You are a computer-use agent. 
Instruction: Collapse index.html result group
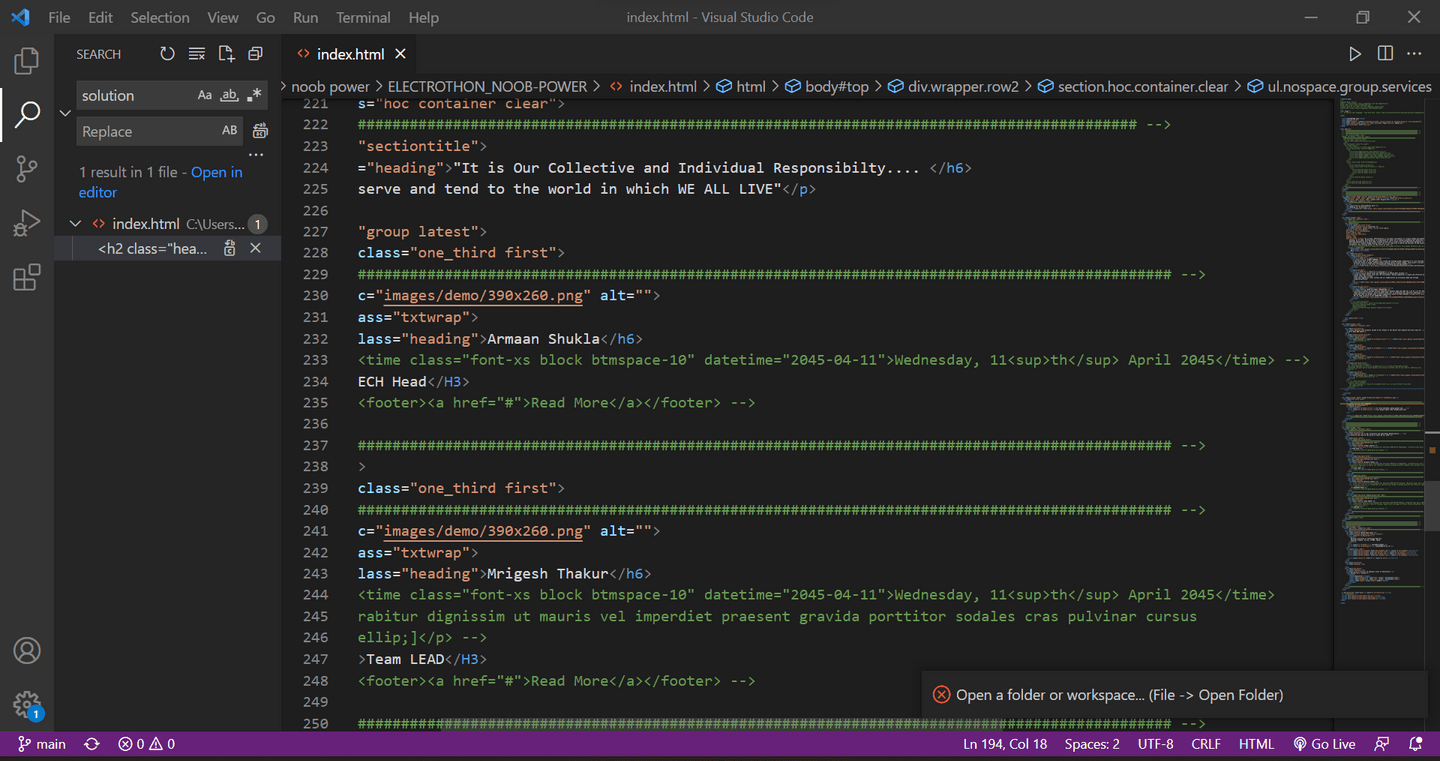(75, 224)
